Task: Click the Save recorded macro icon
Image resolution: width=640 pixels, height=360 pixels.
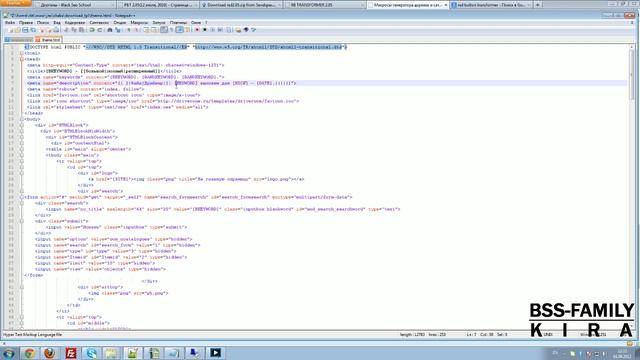Action: point(229,30)
